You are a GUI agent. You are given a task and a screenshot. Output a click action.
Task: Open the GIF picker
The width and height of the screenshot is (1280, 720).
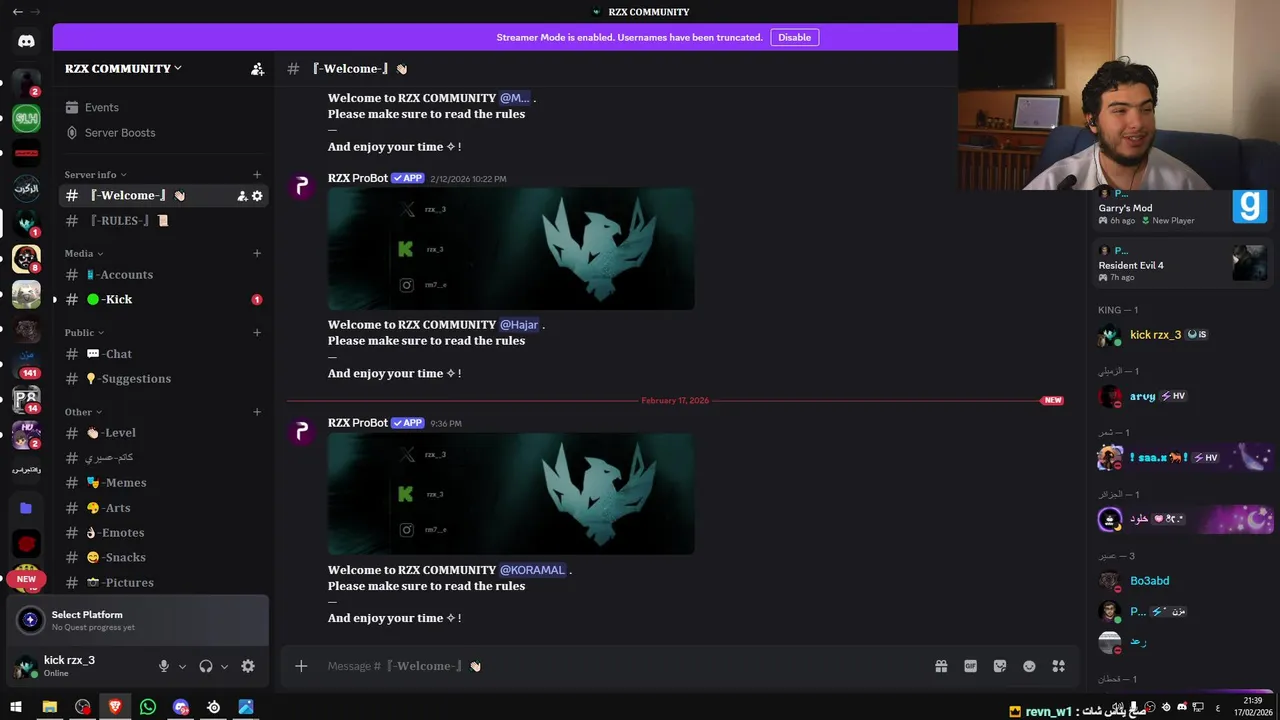pos(970,666)
